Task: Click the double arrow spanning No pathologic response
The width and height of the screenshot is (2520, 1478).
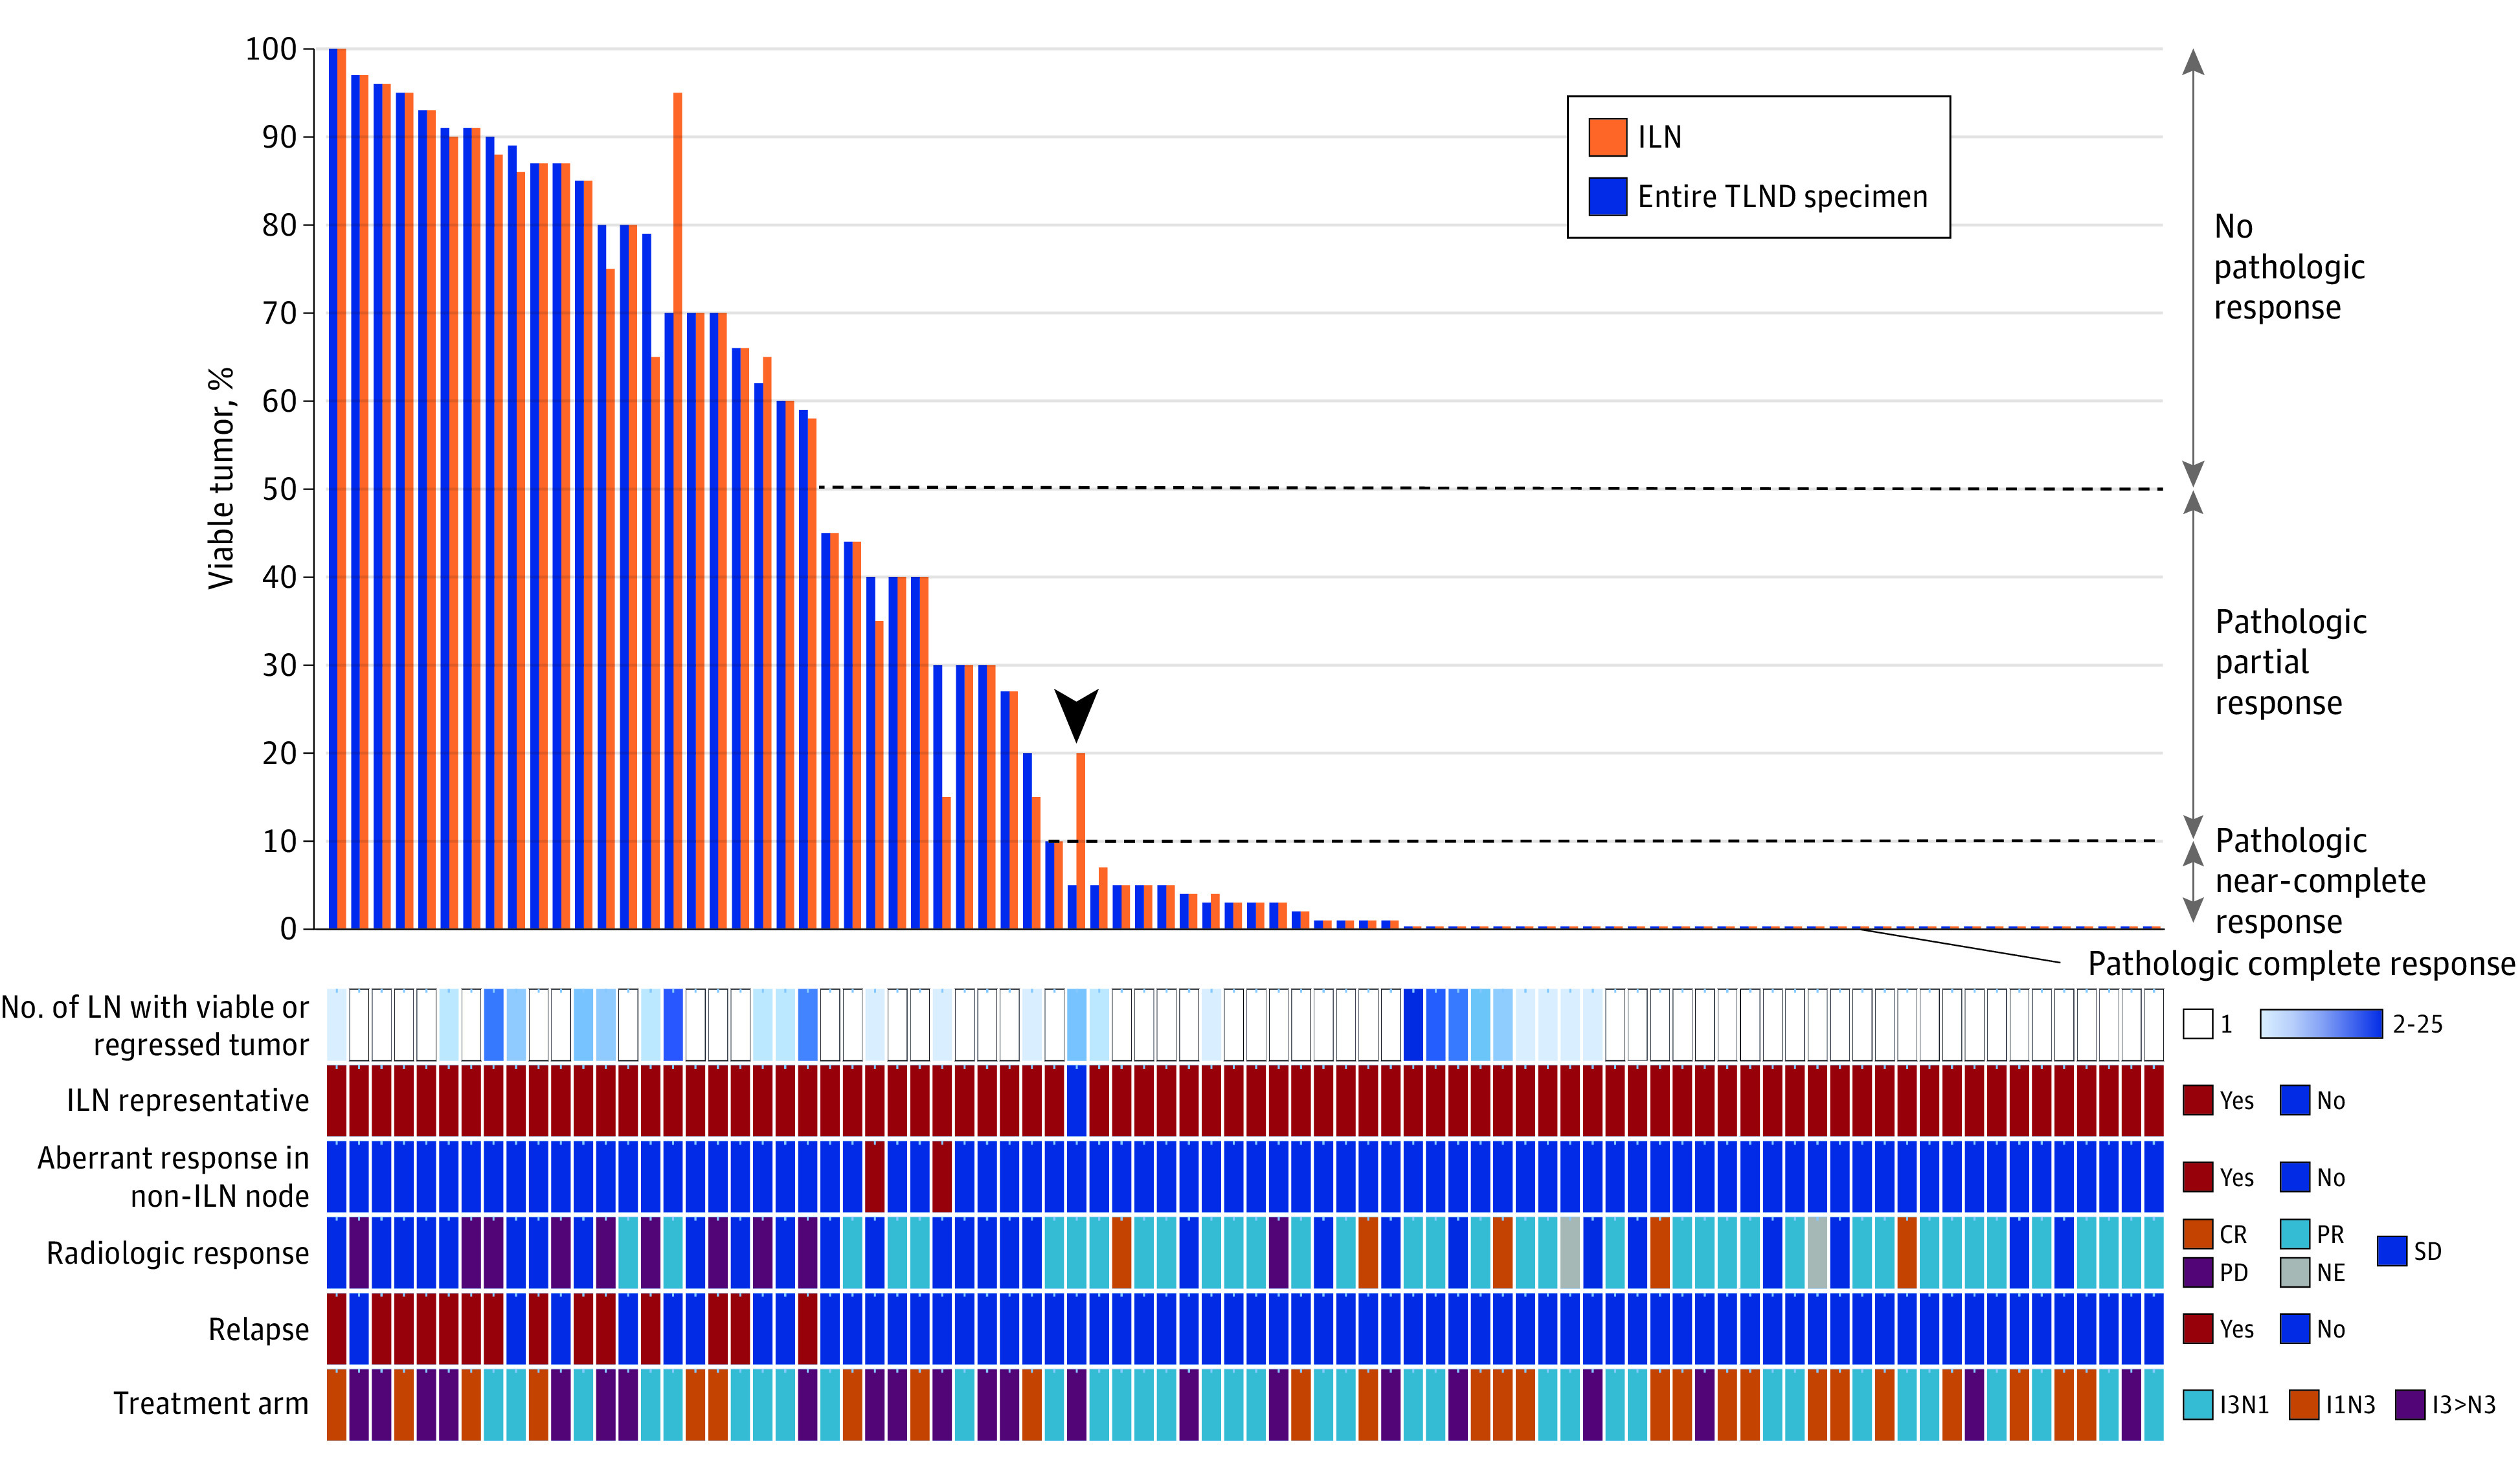Action: [2193, 268]
